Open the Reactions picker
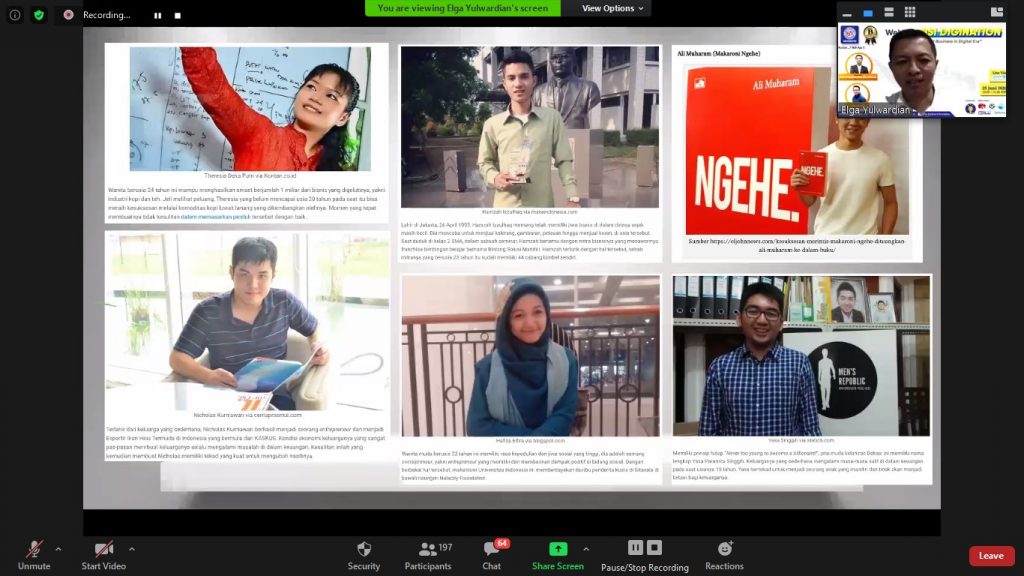 click(724, 553)
